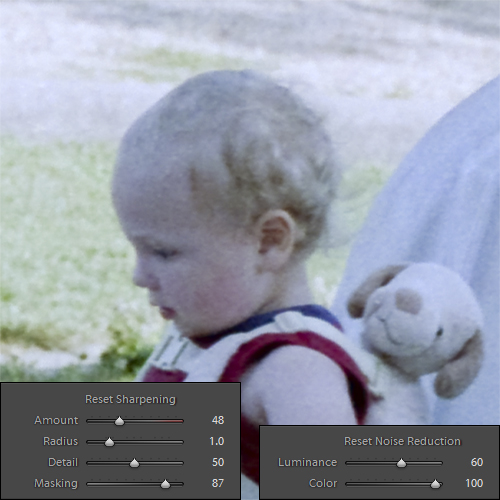Screen dimensions: 500x500
Task: Click the Amount label in Sharpening
Action: [x=56, y=420]
